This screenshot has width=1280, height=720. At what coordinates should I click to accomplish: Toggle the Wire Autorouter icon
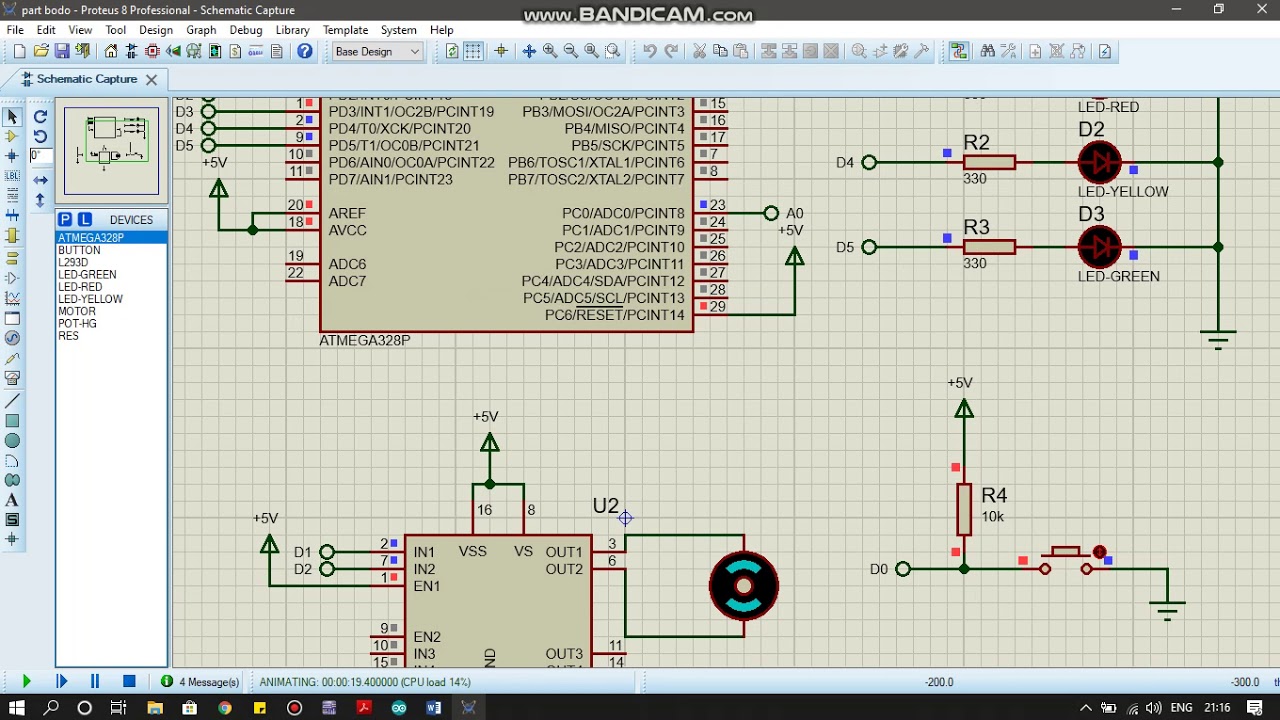click(x=959, y=51)
